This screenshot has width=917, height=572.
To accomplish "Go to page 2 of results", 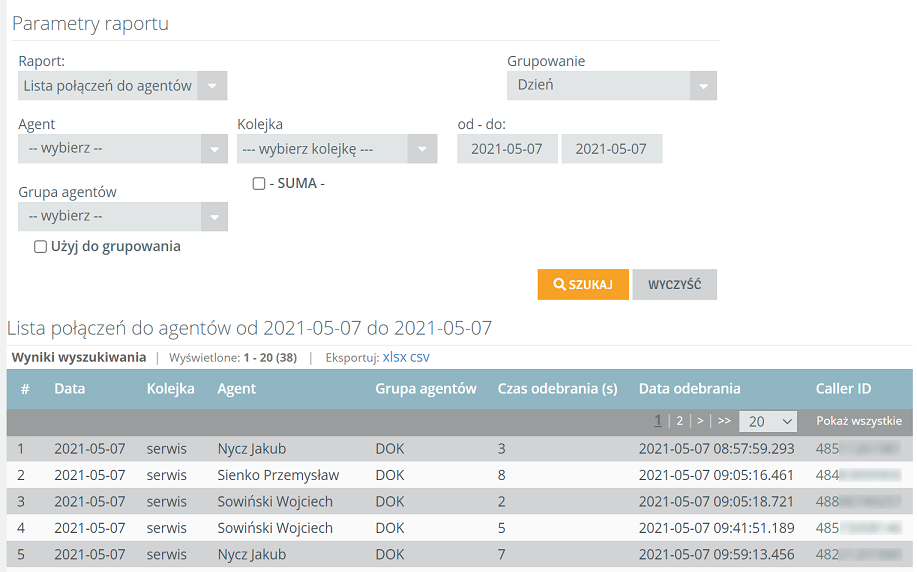I will 680,421.
